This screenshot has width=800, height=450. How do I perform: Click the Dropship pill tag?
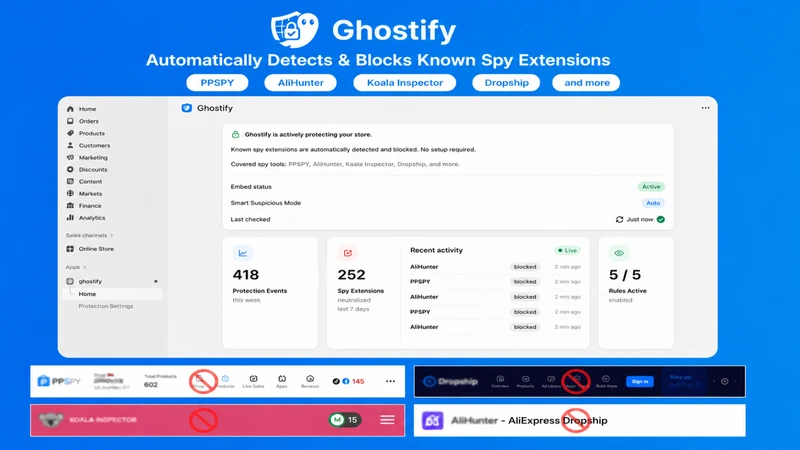506,83
